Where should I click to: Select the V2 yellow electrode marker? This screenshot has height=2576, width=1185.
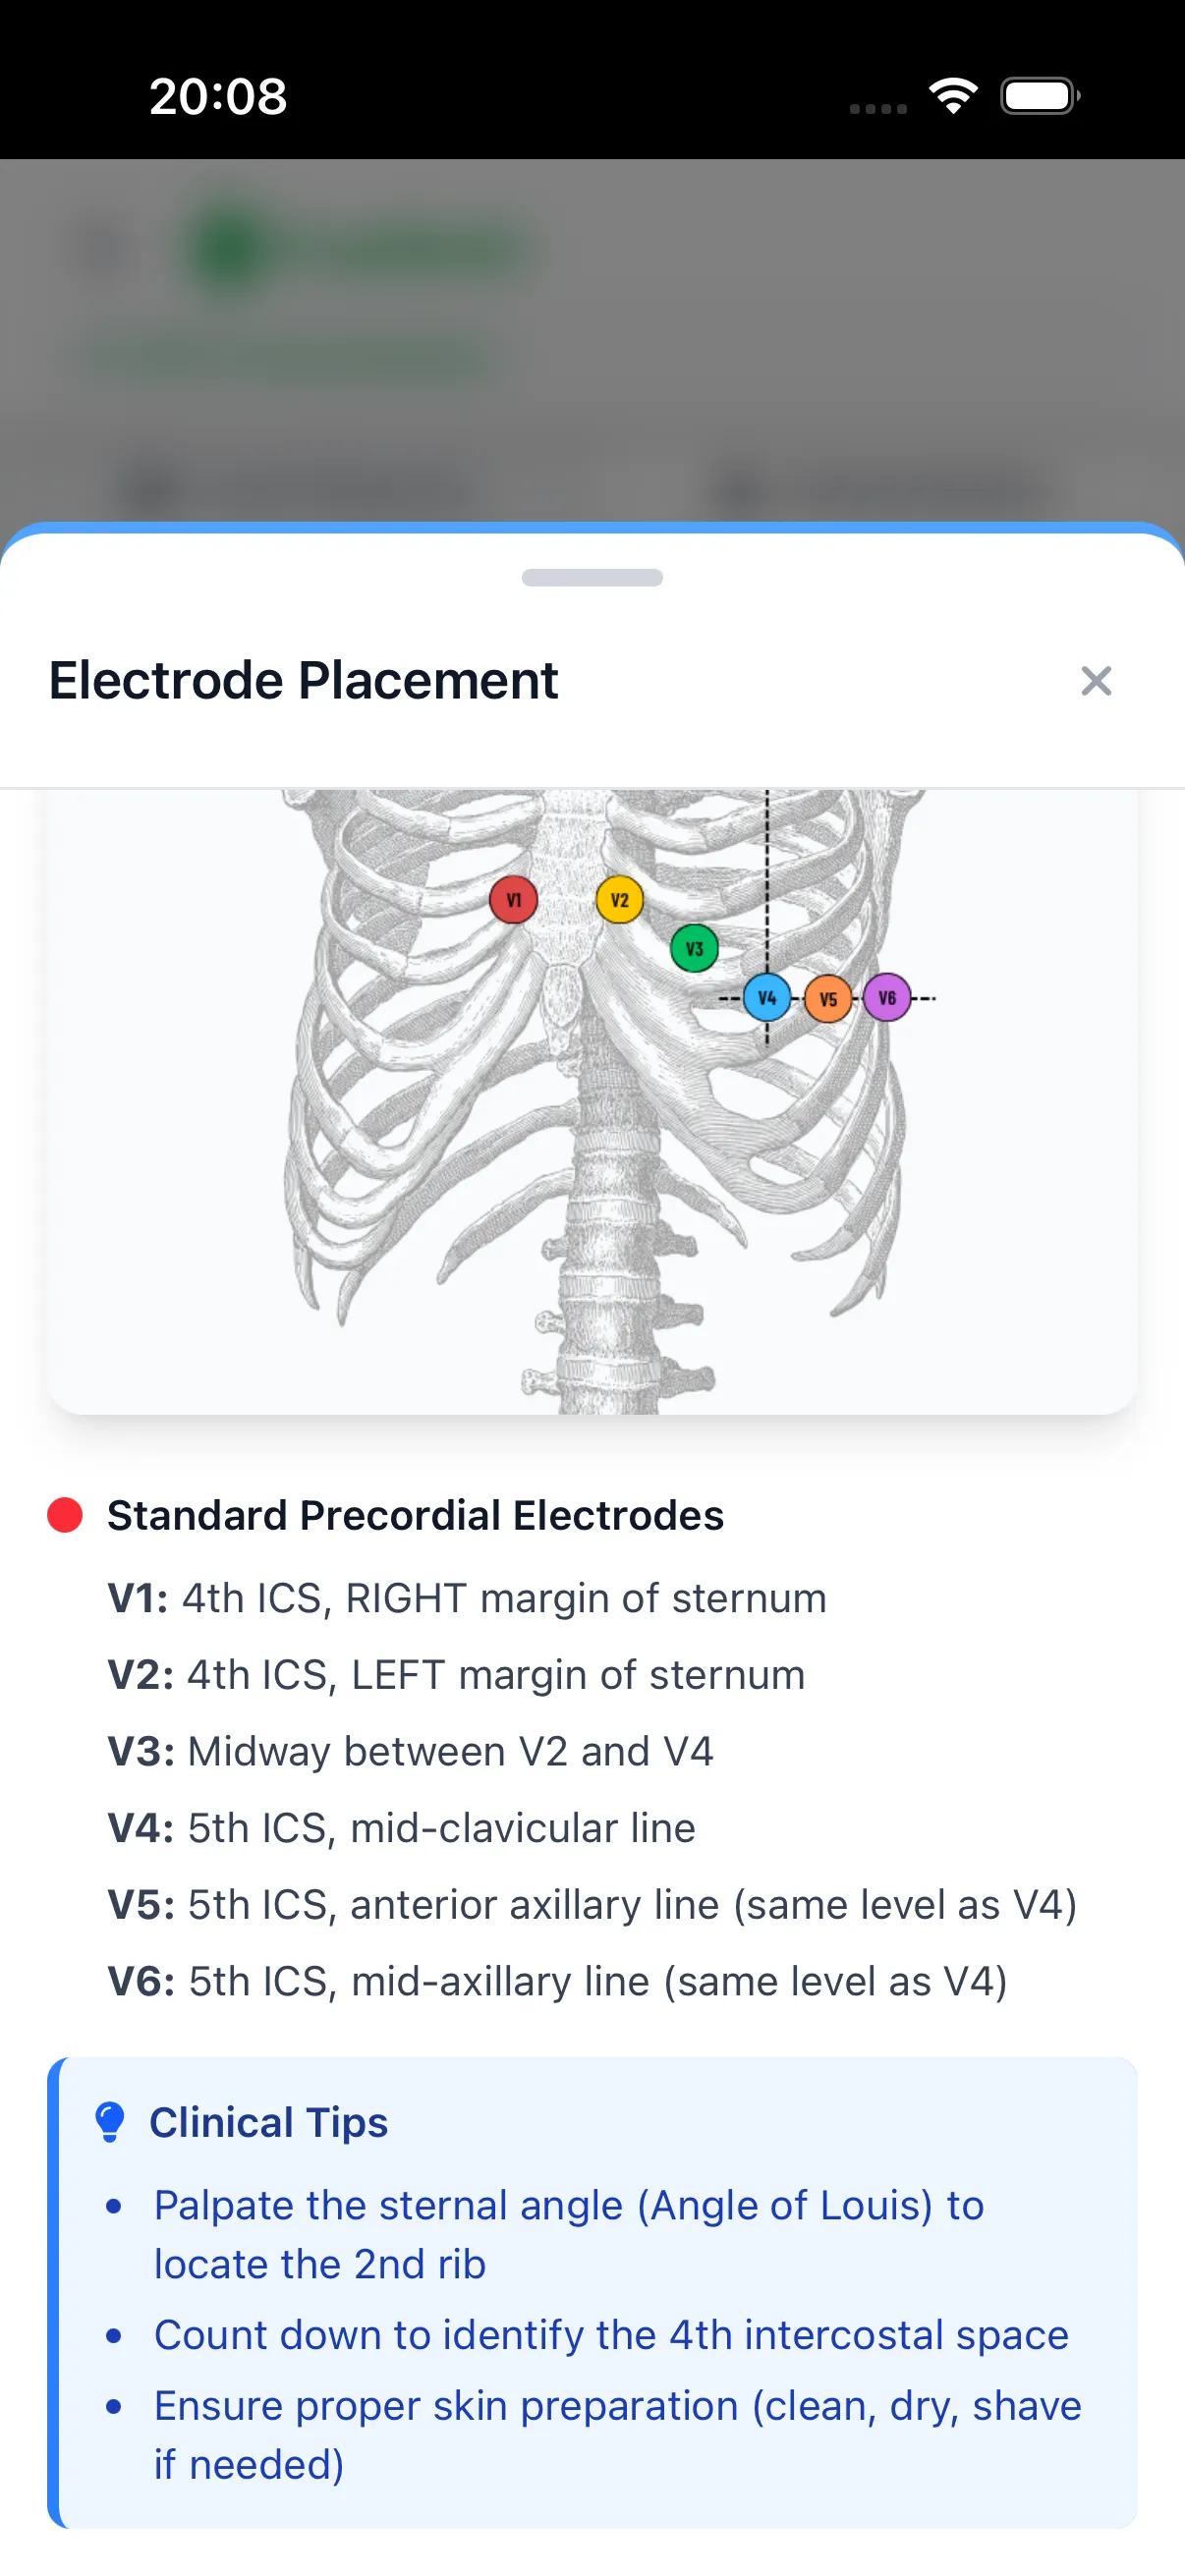tap(620, 899)
